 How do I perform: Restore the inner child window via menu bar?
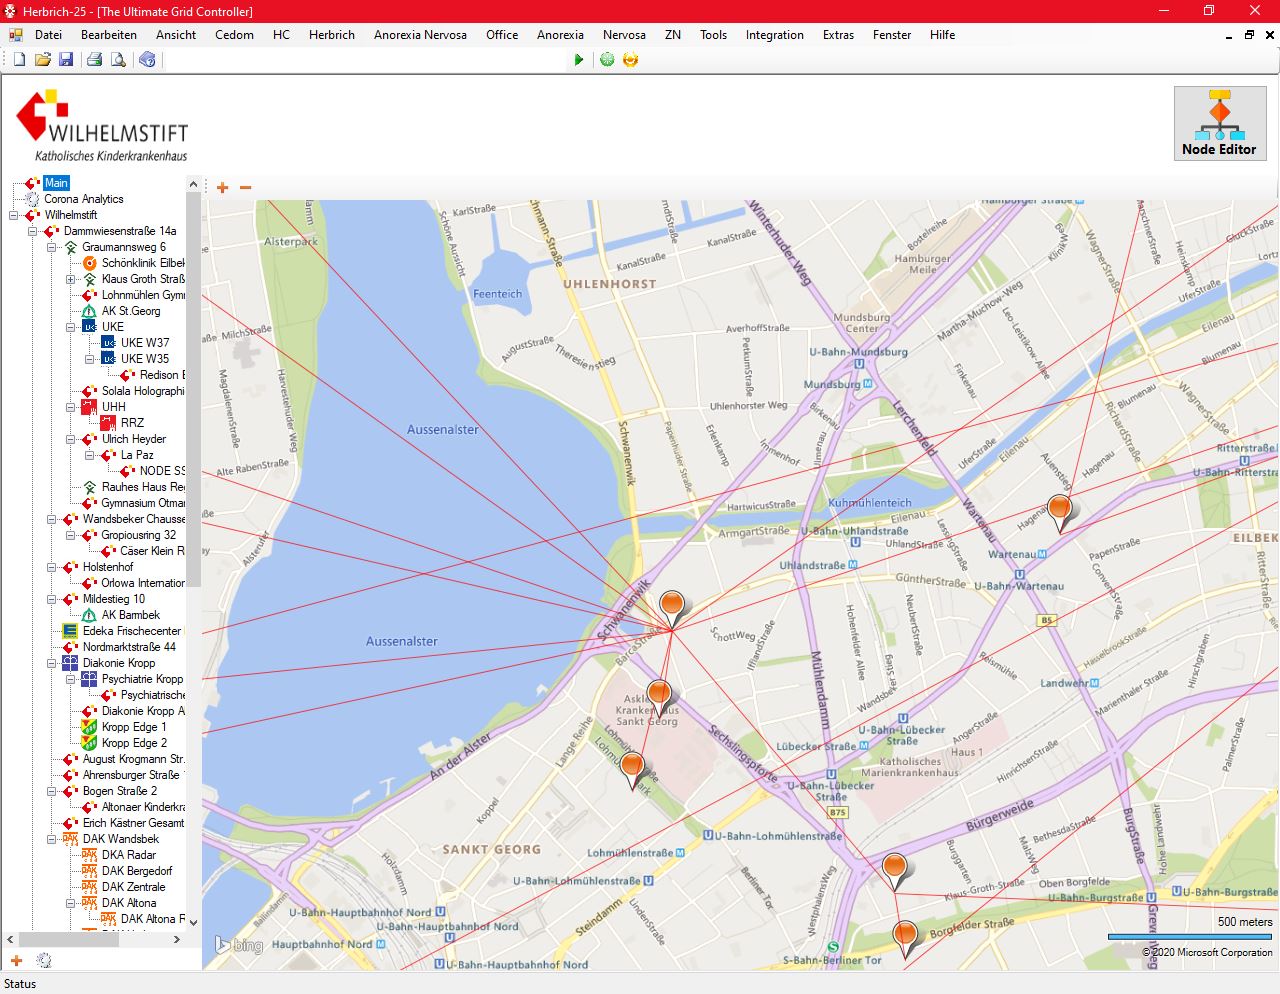[x=1249, y=34]
